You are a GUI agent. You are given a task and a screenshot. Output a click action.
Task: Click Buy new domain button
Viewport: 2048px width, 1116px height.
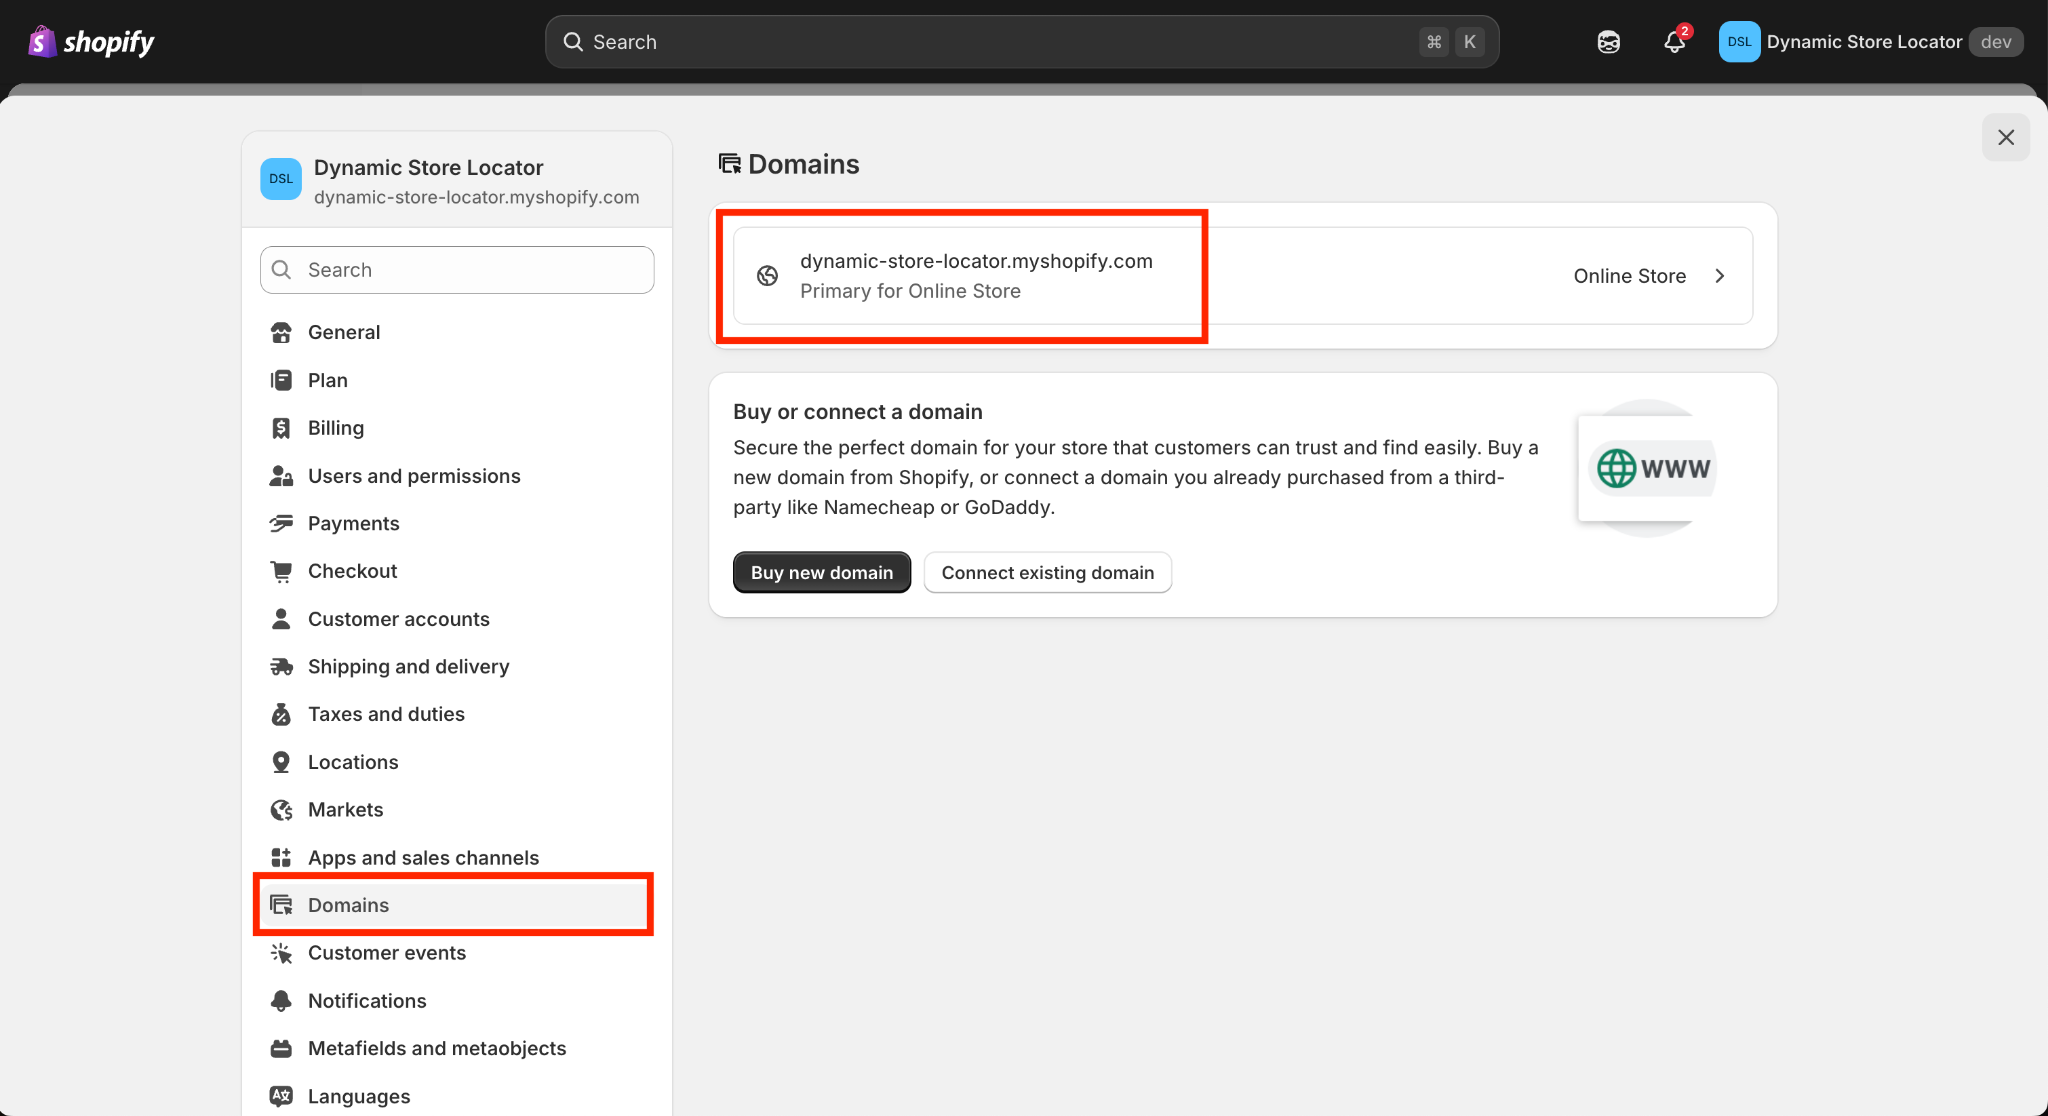tap(822, 572)
